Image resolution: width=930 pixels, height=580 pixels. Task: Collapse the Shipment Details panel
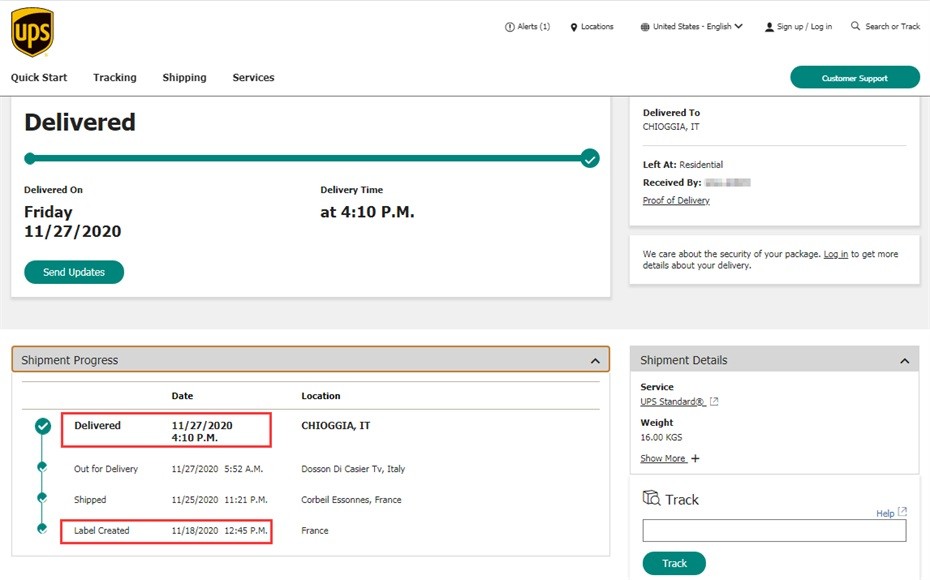point(904,361)
